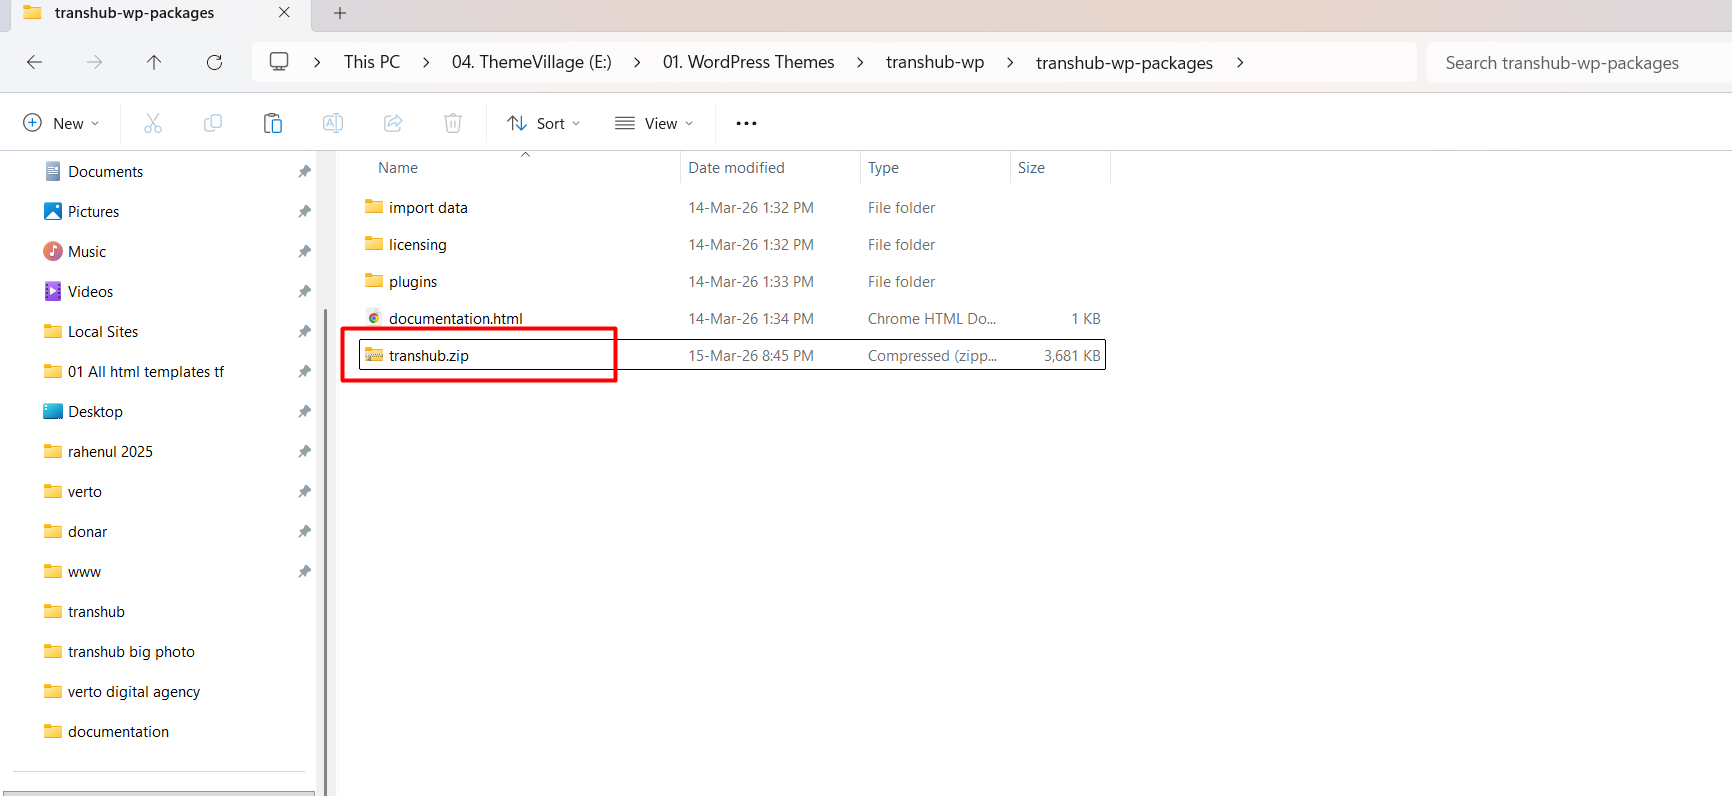Click the Delete trash icon
This screenshot has width=1732, height=796.
click(453, 123)
